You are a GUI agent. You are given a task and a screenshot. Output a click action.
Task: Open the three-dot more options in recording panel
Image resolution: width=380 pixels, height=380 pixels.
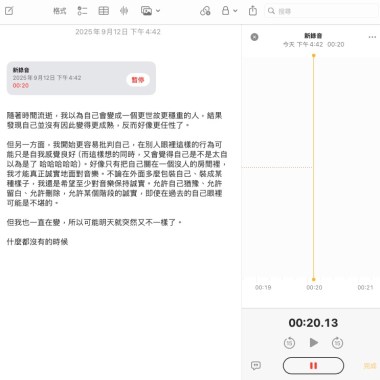tap(372, 37)
